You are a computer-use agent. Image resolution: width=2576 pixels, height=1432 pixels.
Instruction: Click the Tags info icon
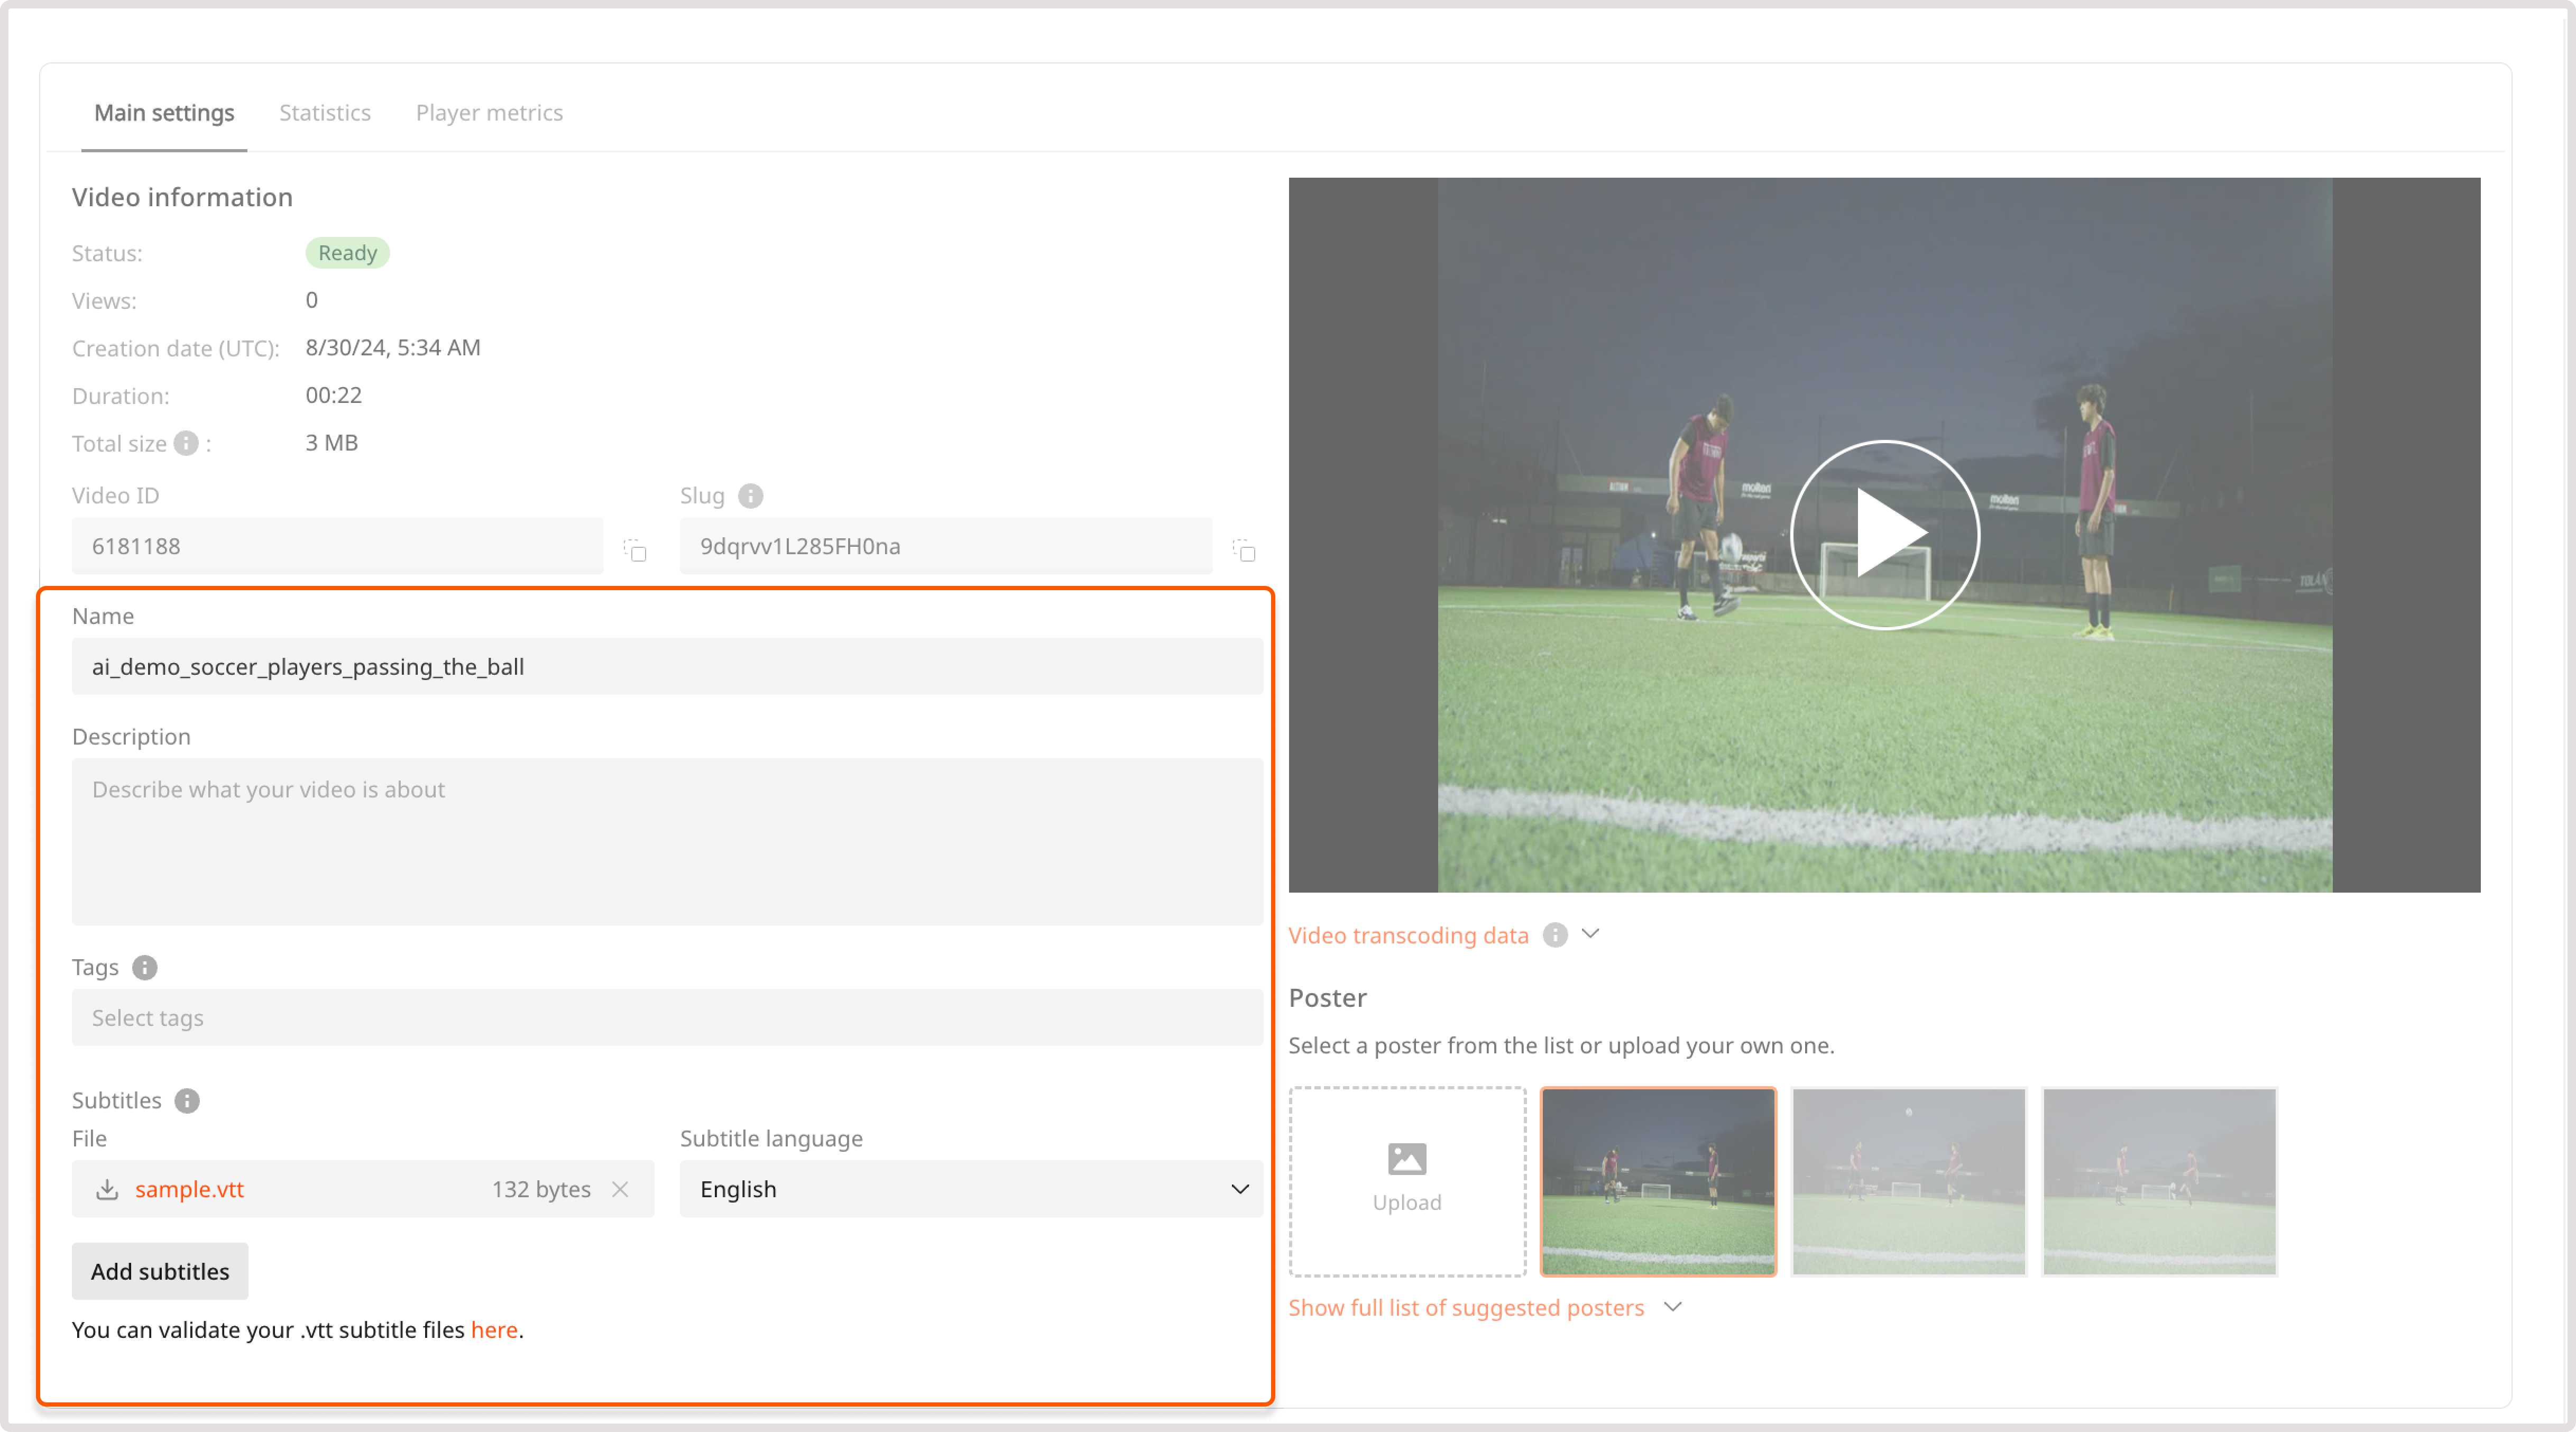(146, 968)
